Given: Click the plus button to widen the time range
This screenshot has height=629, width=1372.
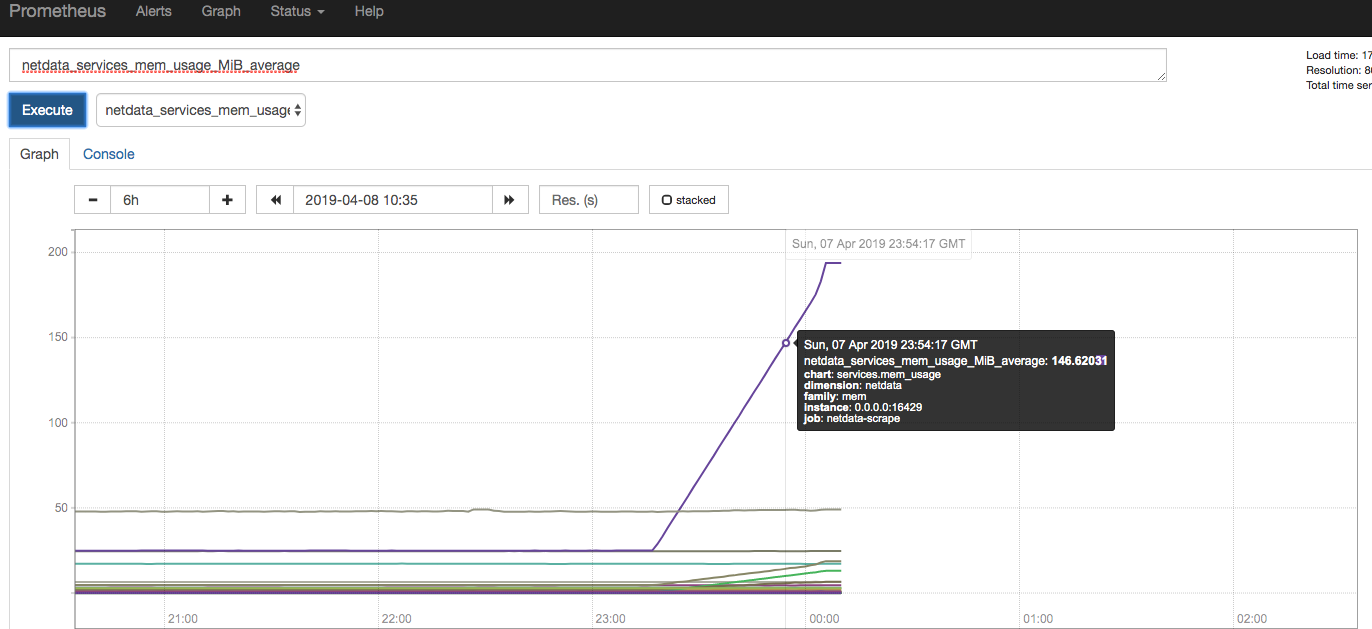Looking at the screenshot, I should point(227,199).
